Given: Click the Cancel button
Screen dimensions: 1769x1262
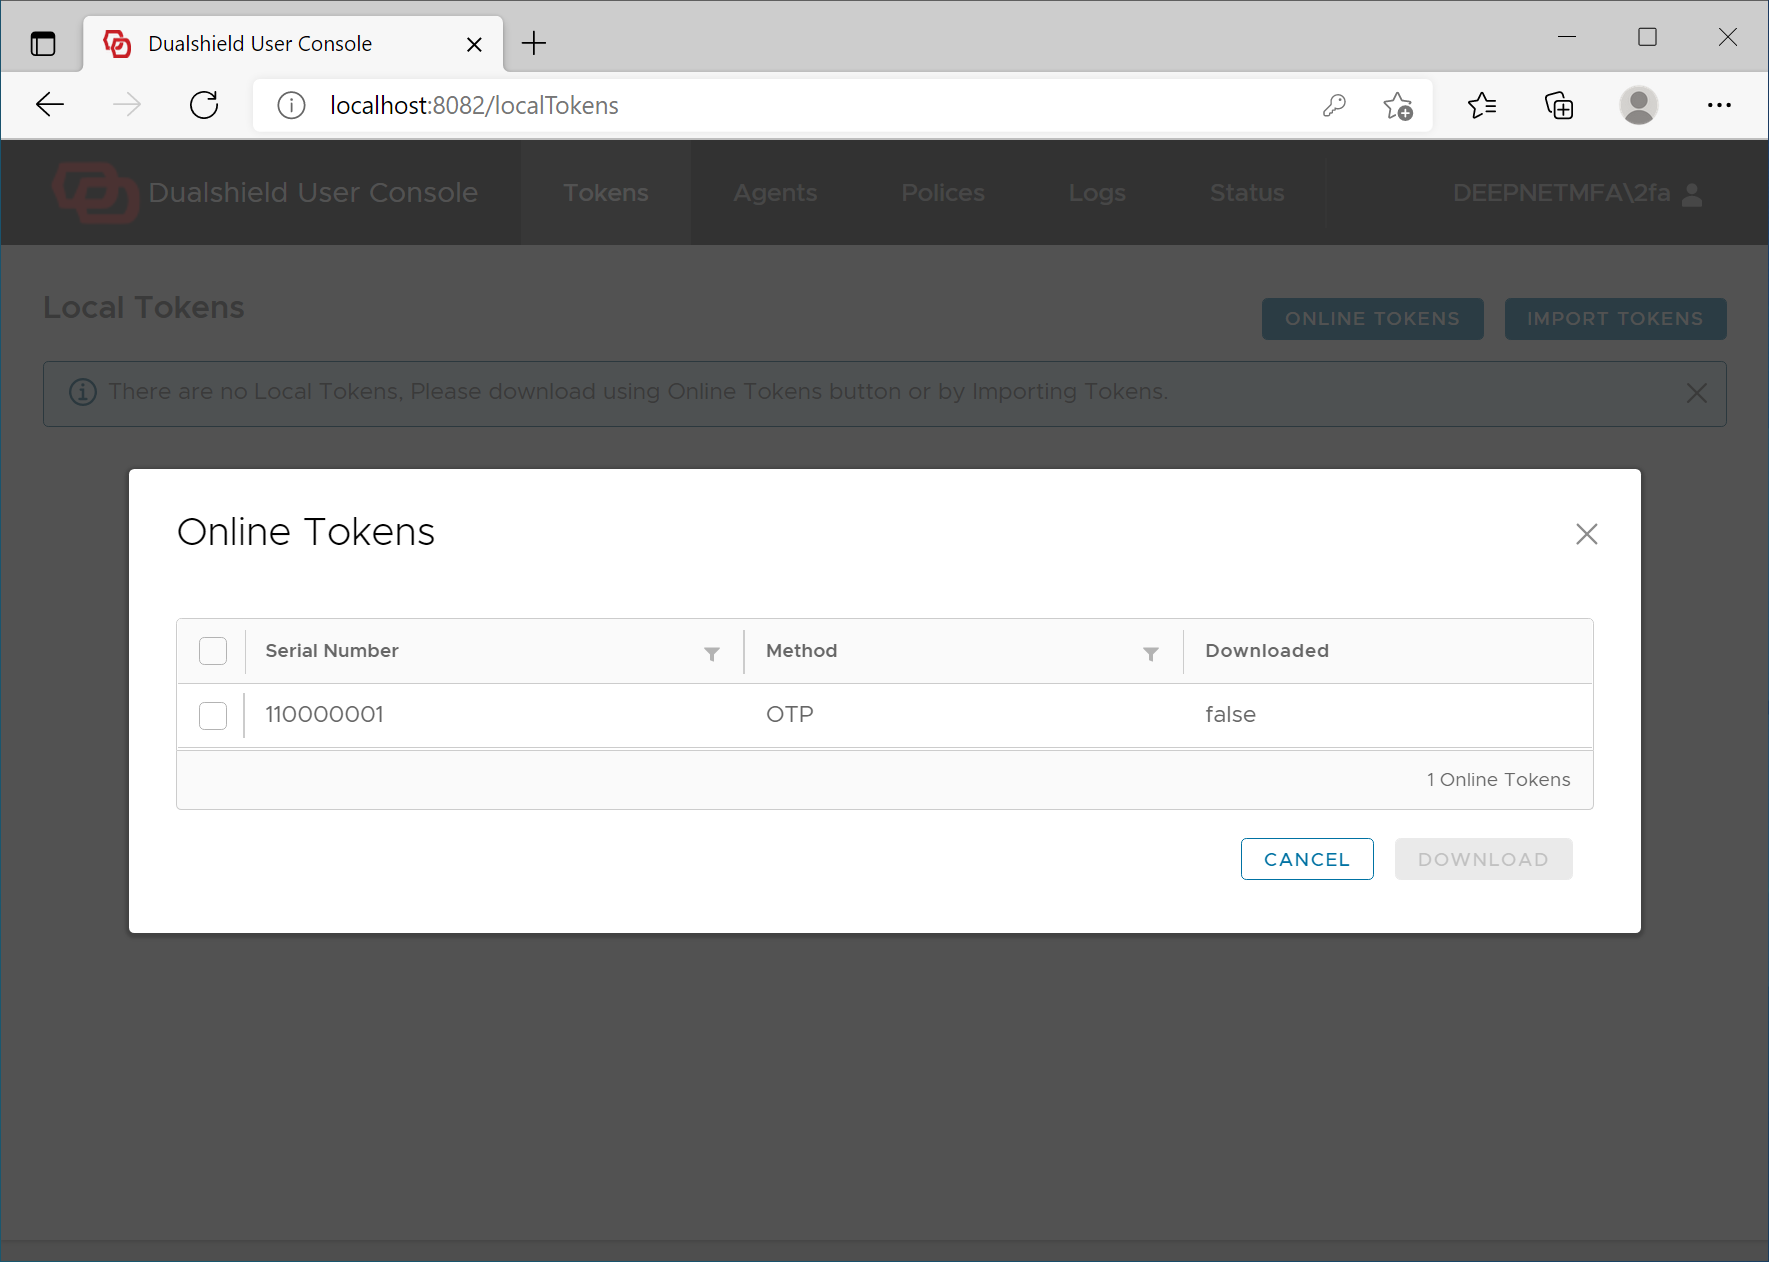Looking at the screenshot, I should coord(1306,859).
